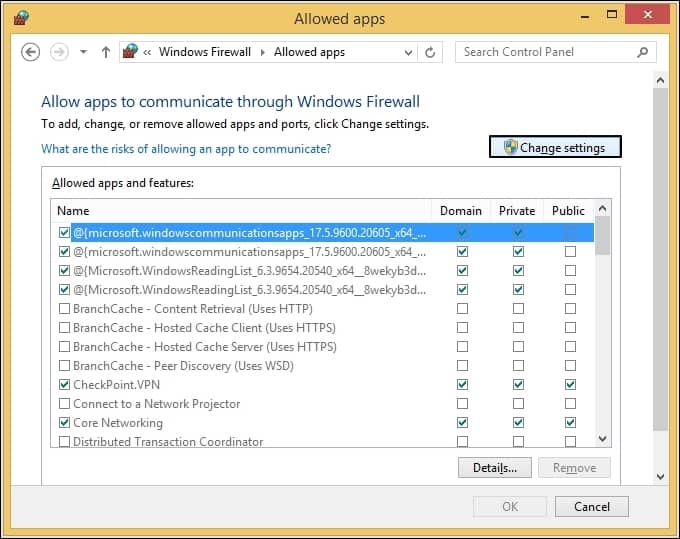Expand the address bar history dropdown

(x=408, y=53)
